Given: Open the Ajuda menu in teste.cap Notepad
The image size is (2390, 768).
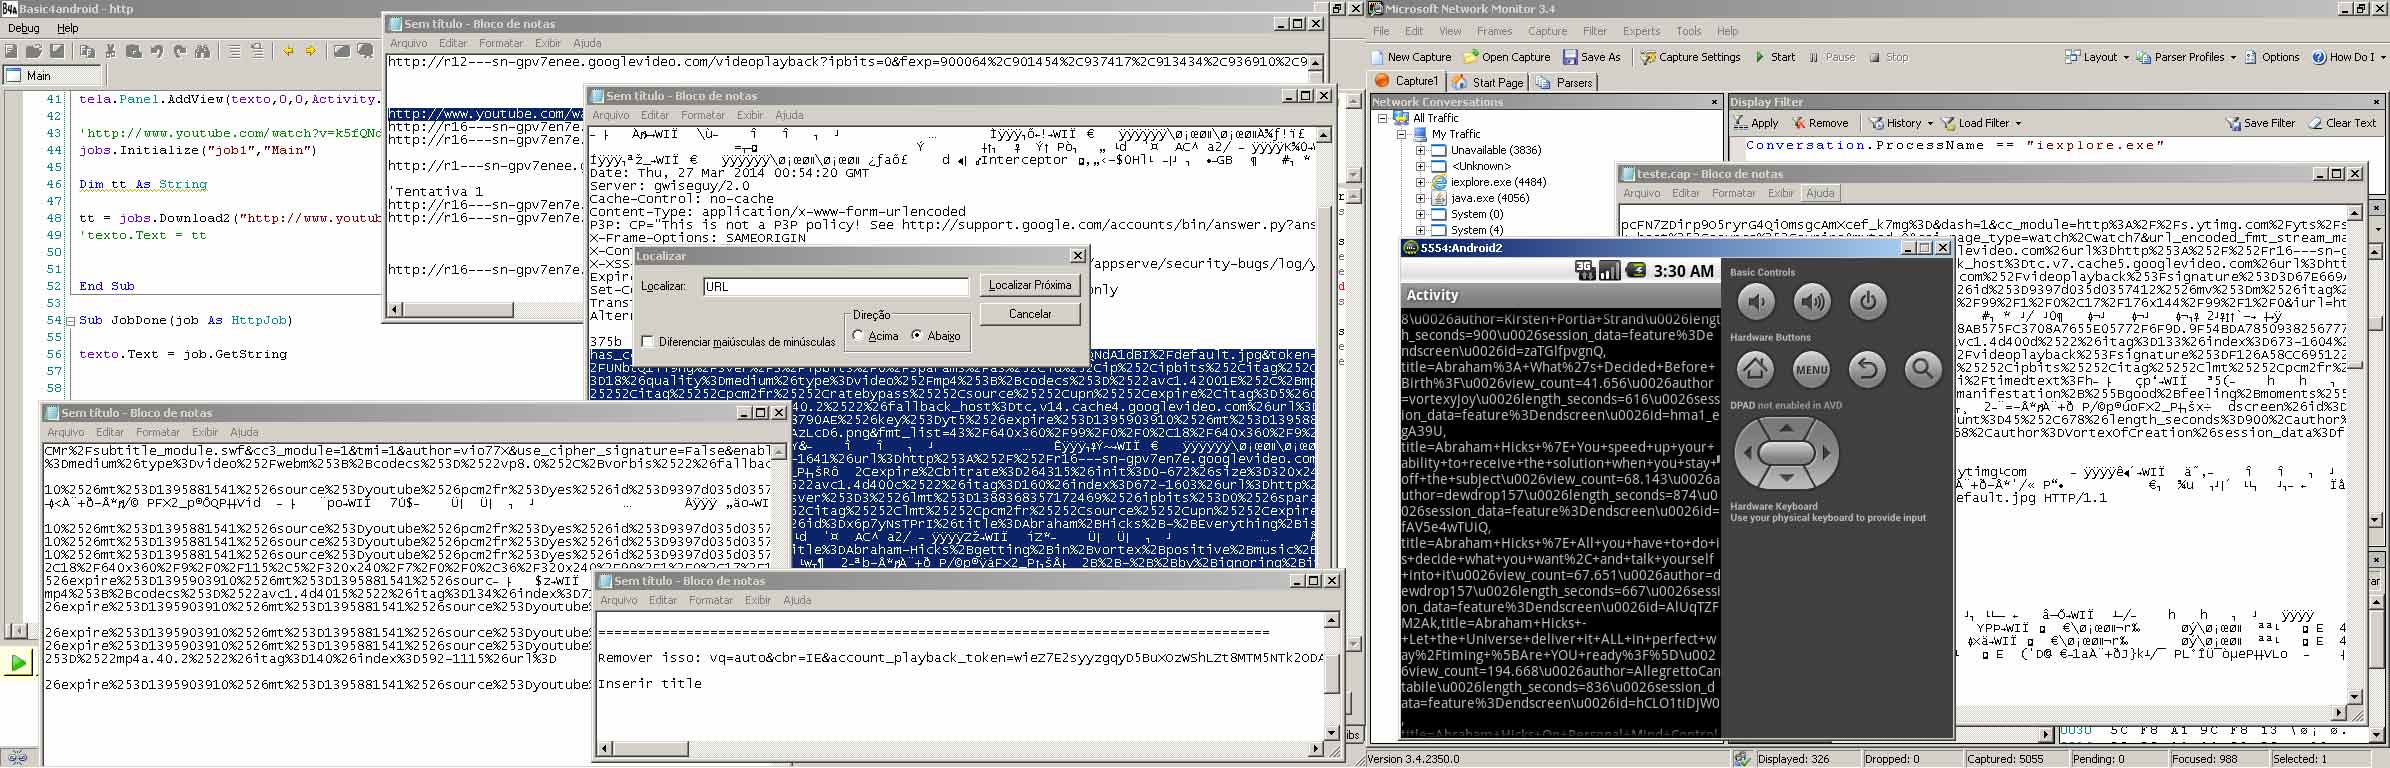Looking at the screenshot, I should point(1820,193).
